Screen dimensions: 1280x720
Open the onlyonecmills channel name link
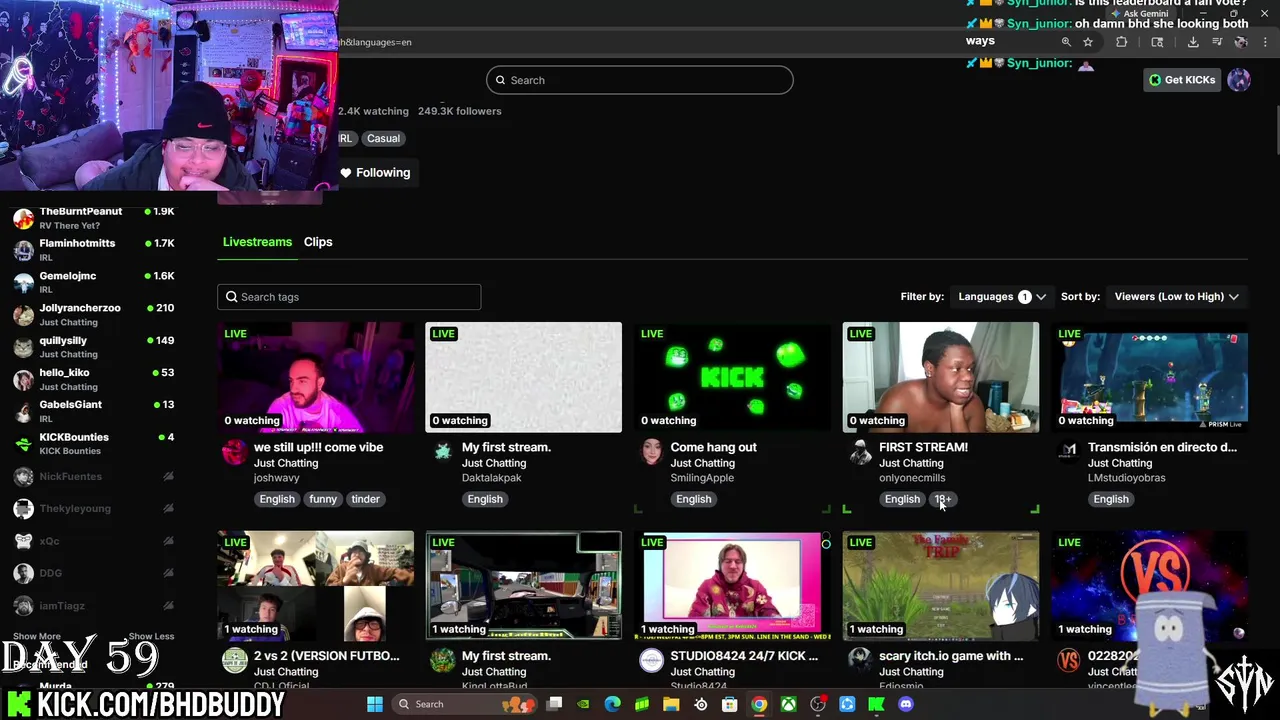911,478
